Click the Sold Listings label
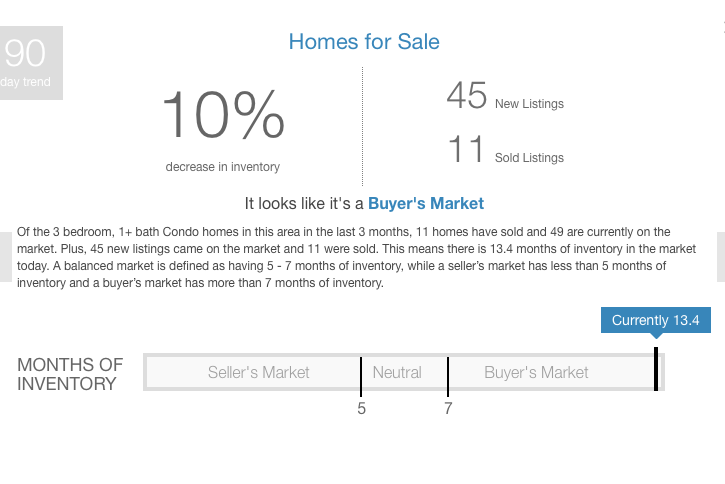 [529, 158]
